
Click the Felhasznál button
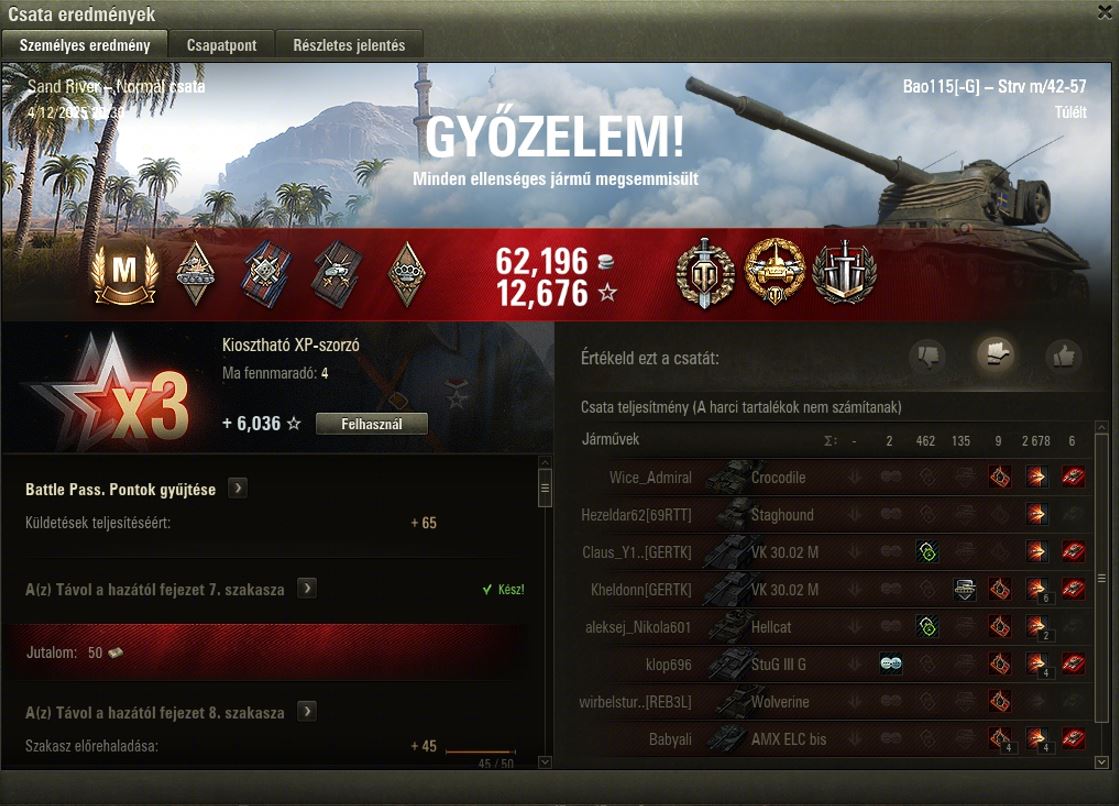372,423
